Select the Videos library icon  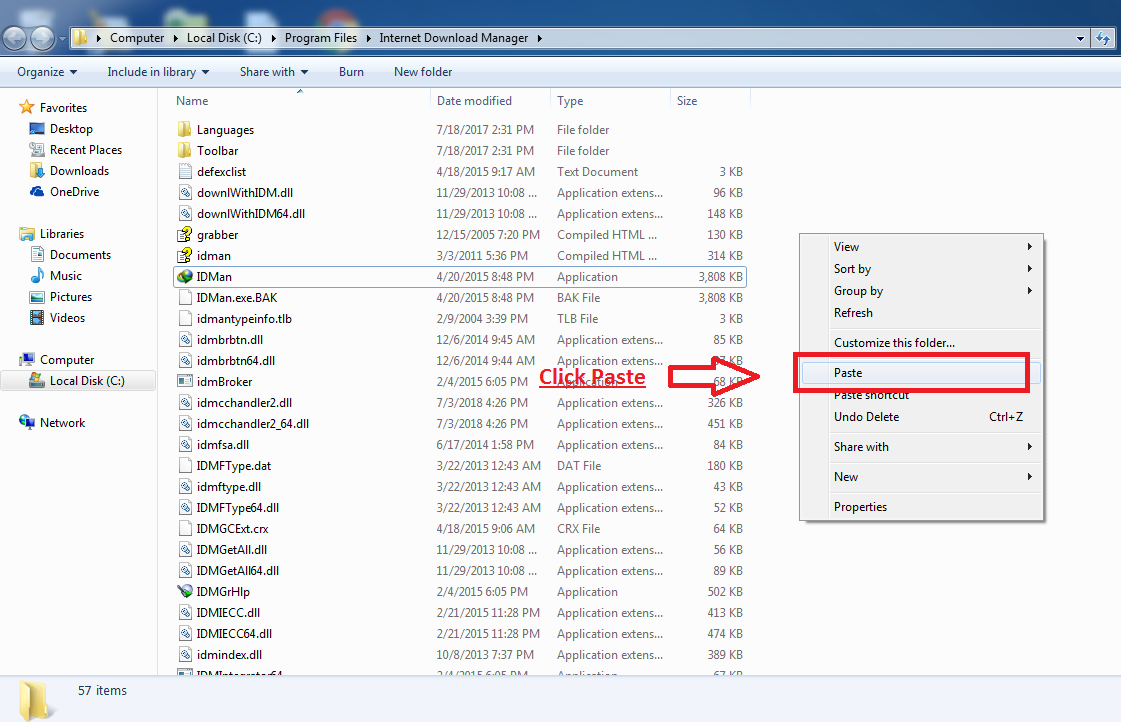pos(36,318)
